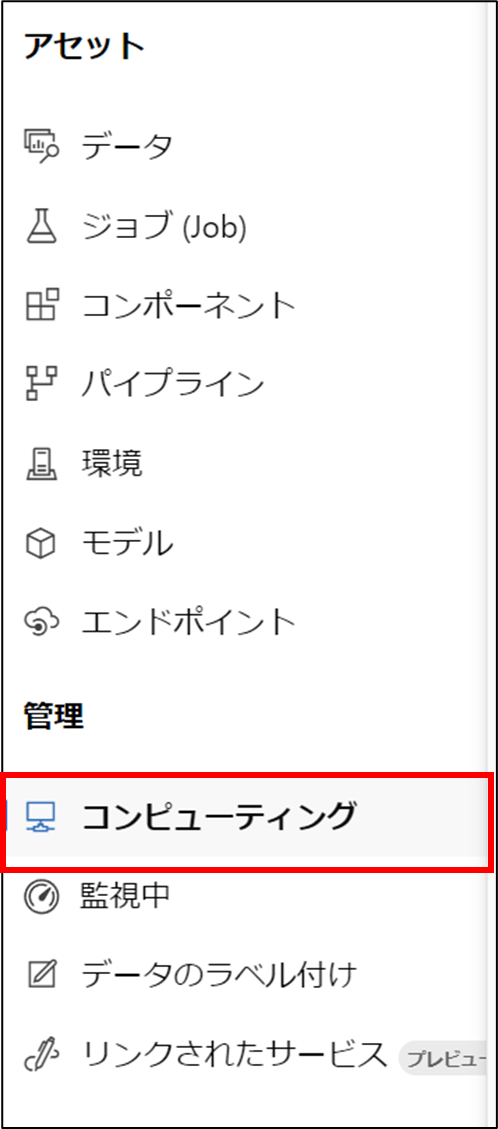
Task: Click the リンクされたサービス link icon
Action: coord(41,1056)
